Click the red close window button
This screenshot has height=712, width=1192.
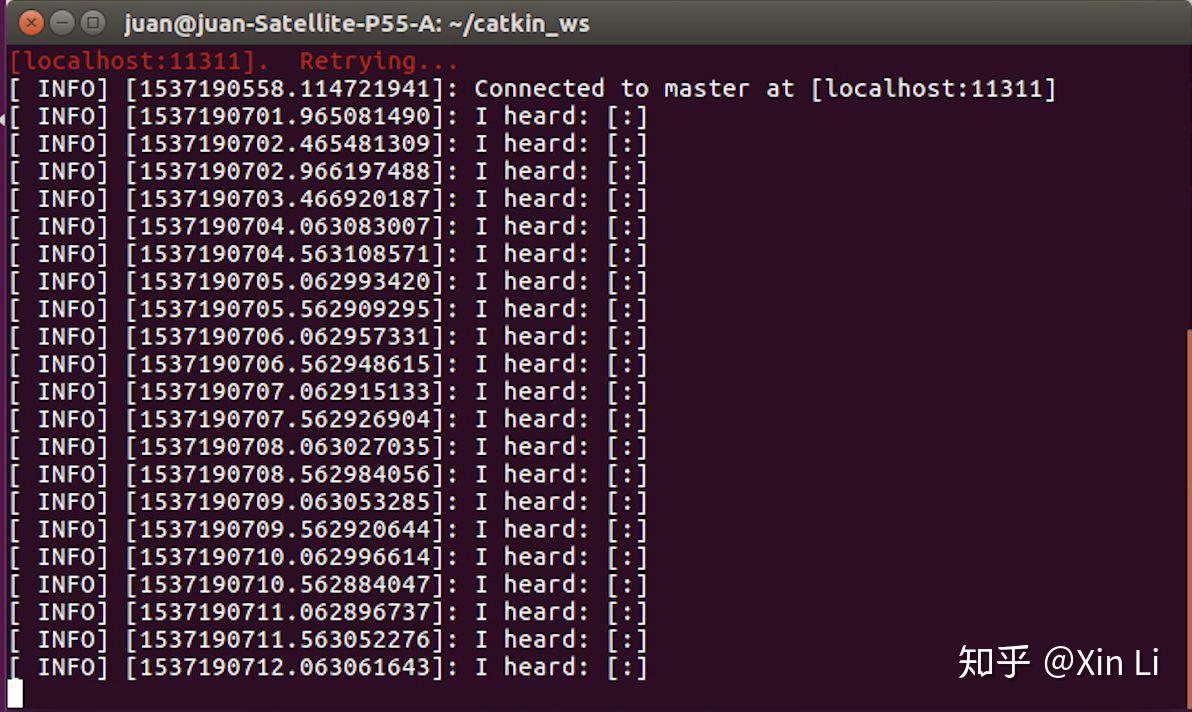[31, 22]
